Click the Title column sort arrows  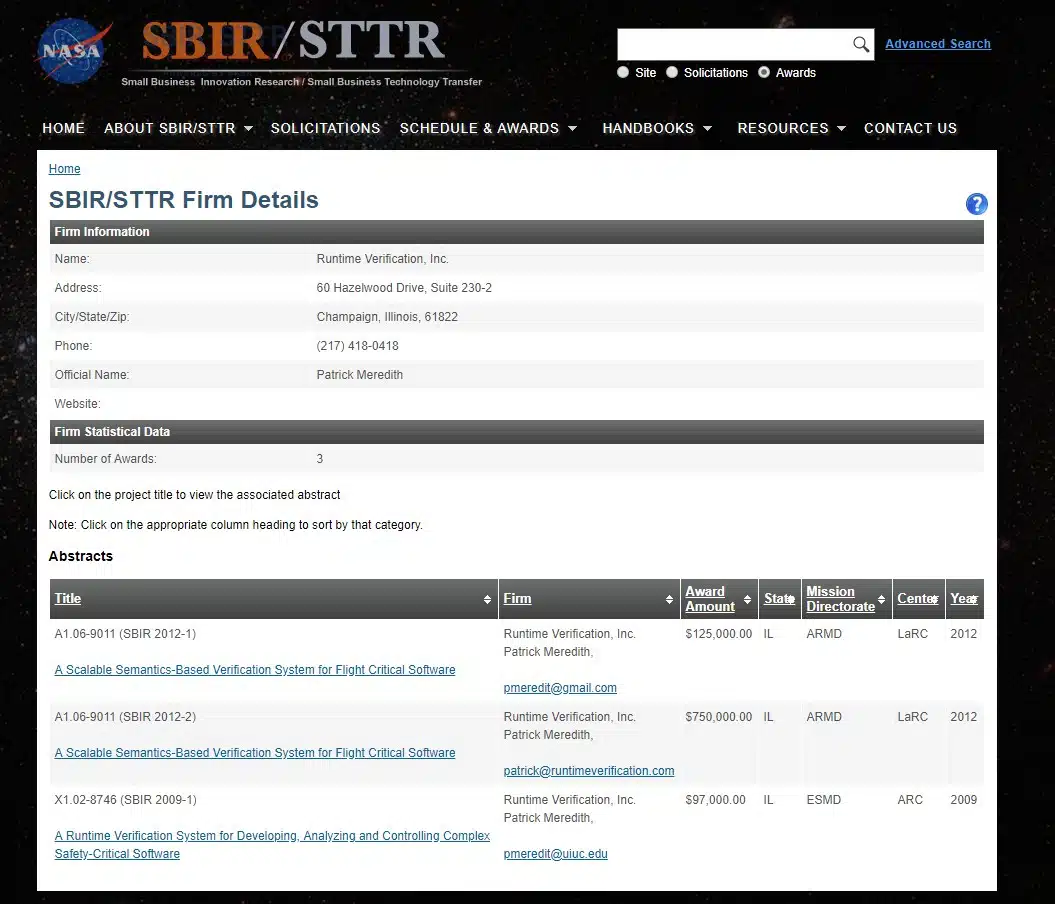click(487, 599)
